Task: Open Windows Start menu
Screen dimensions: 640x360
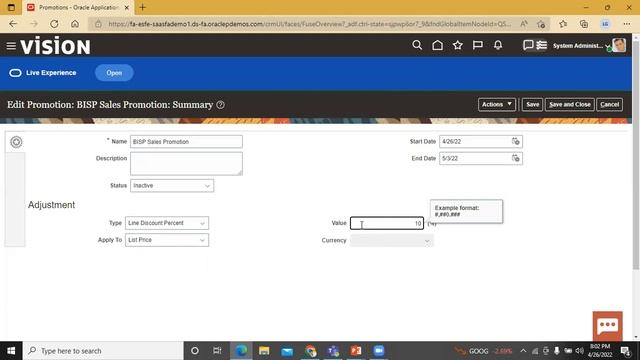Action: coord(11,351)
